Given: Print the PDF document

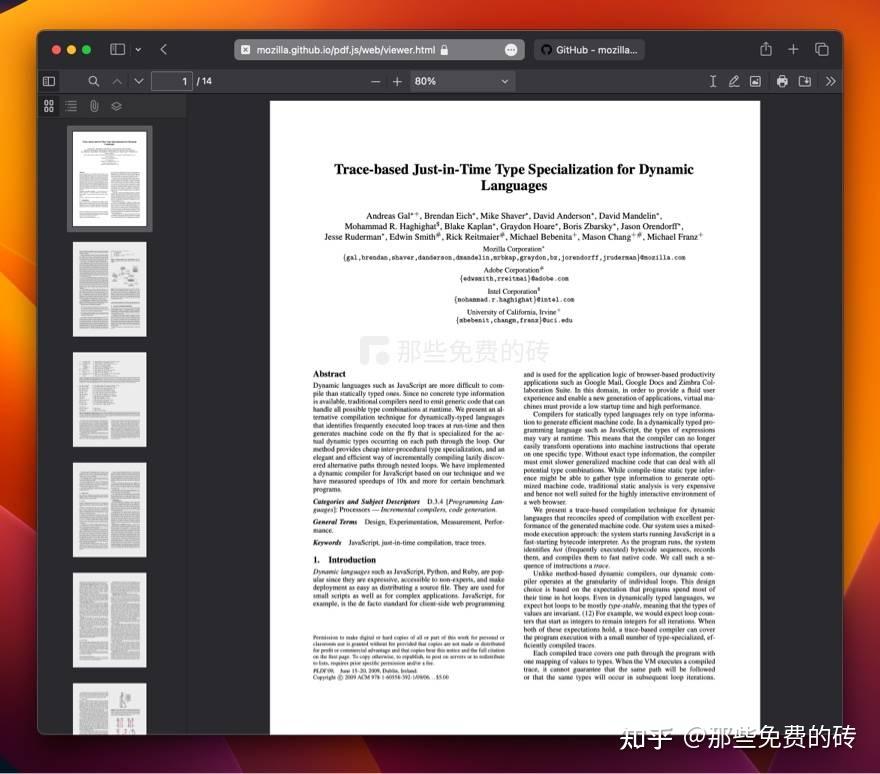Looking at the screenshot, I should 782,81.
